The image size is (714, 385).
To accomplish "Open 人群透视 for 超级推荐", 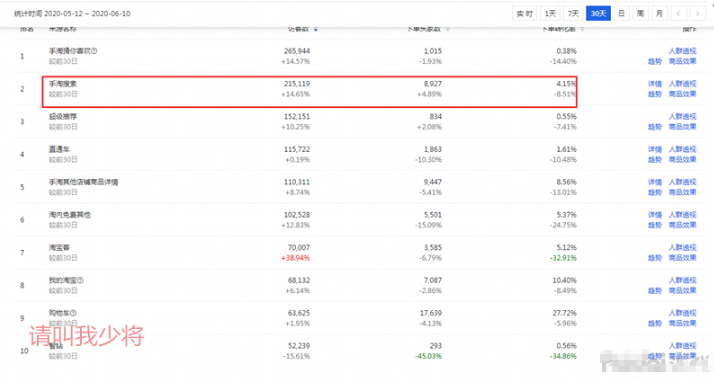I will [x=682, y=117].
